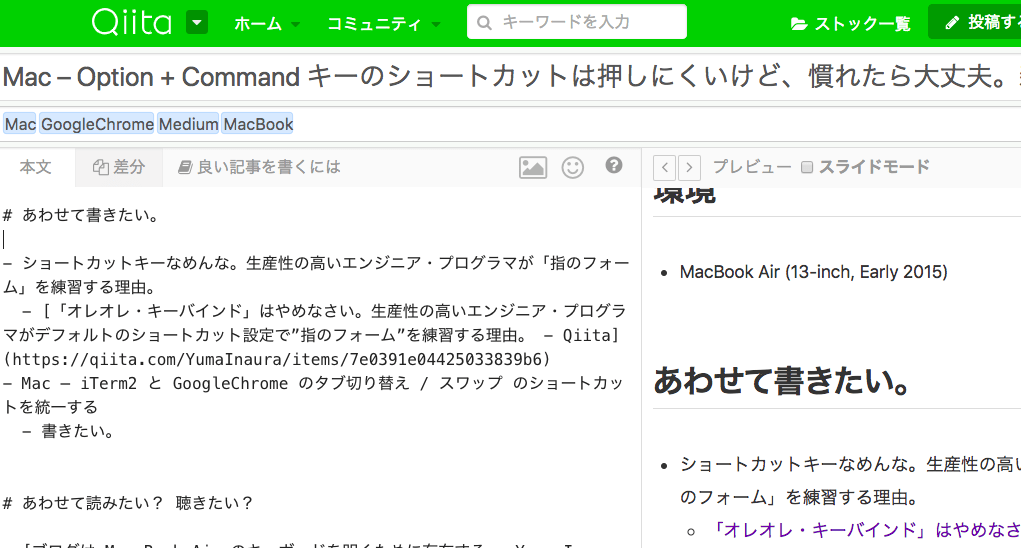Click the Qiita logo
This screenshot has width=1021, height=548.
[132, 22]
